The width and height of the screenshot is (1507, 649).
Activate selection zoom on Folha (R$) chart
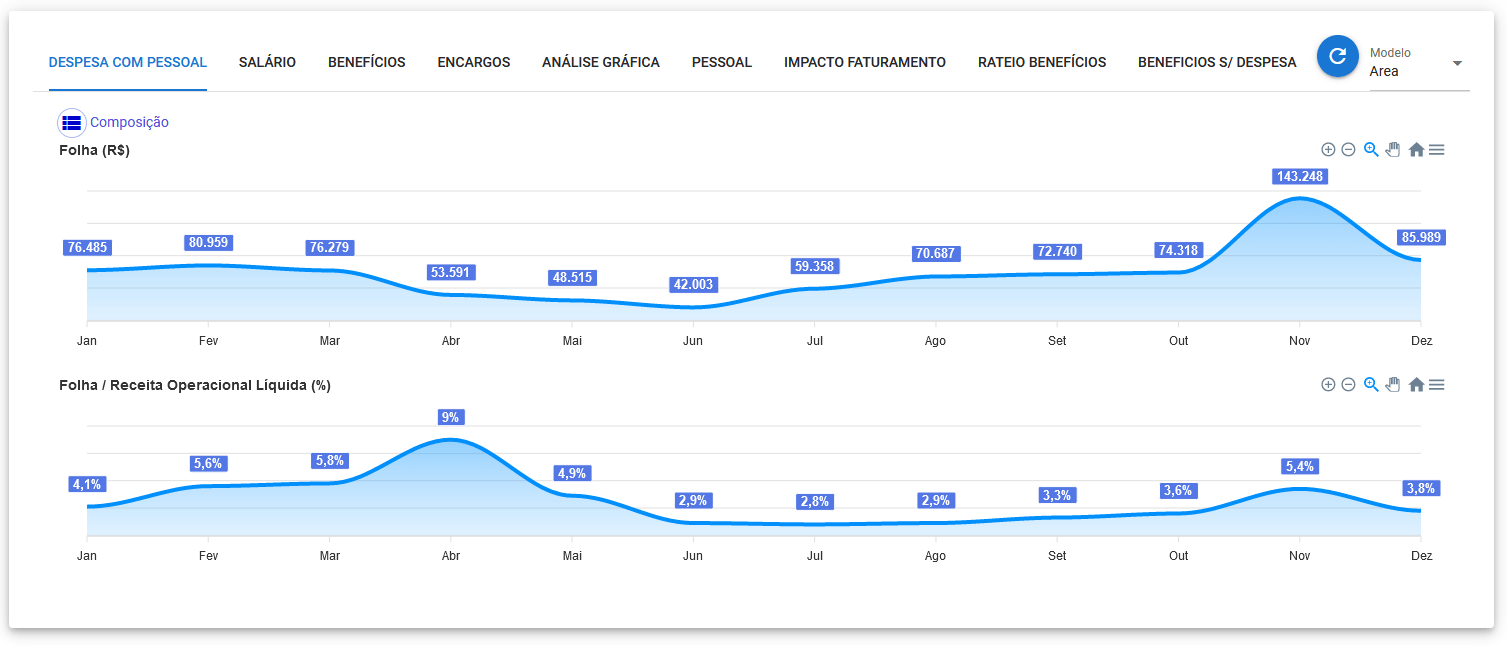point(1371,150)
